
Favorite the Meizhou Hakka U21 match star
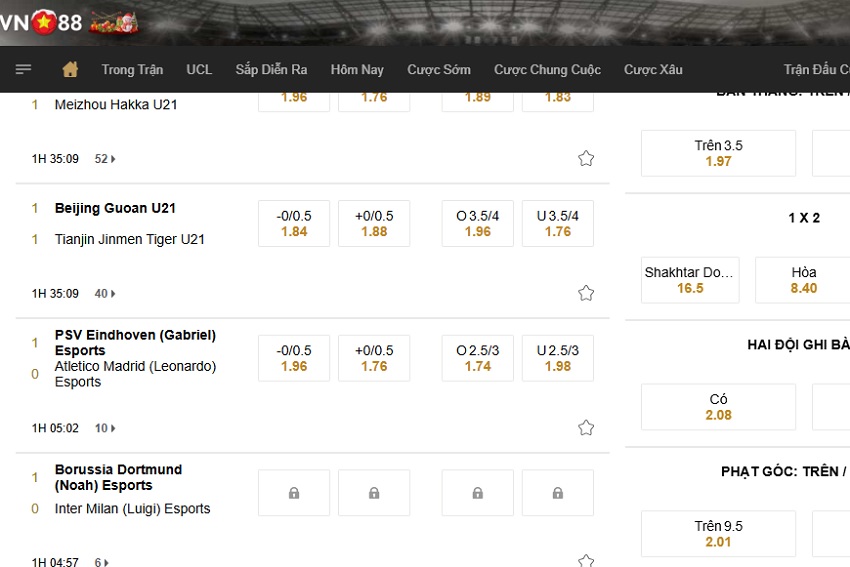[x=586, y=158]
